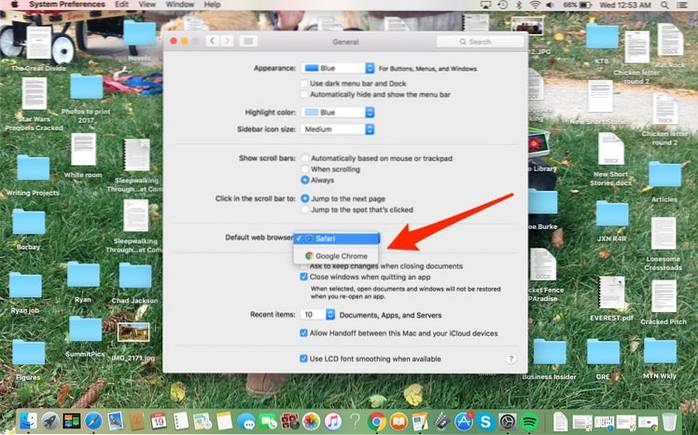
Task: Open Finder from the Dock
Action: 28,423
